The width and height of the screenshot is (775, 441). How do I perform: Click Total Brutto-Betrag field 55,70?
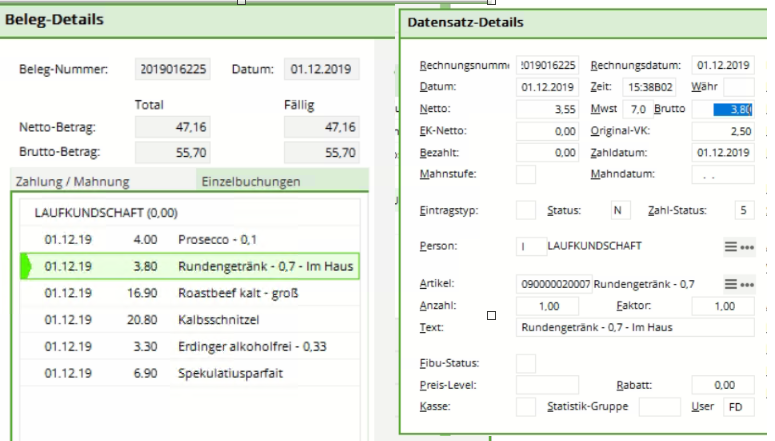pos(173,153)
